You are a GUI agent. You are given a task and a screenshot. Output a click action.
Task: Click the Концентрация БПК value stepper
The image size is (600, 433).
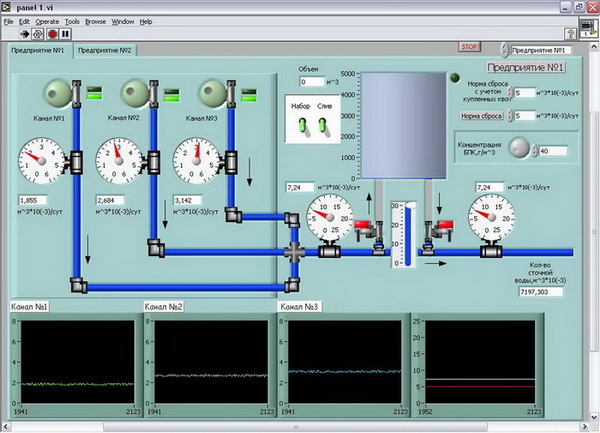click(x=535, y=151)
